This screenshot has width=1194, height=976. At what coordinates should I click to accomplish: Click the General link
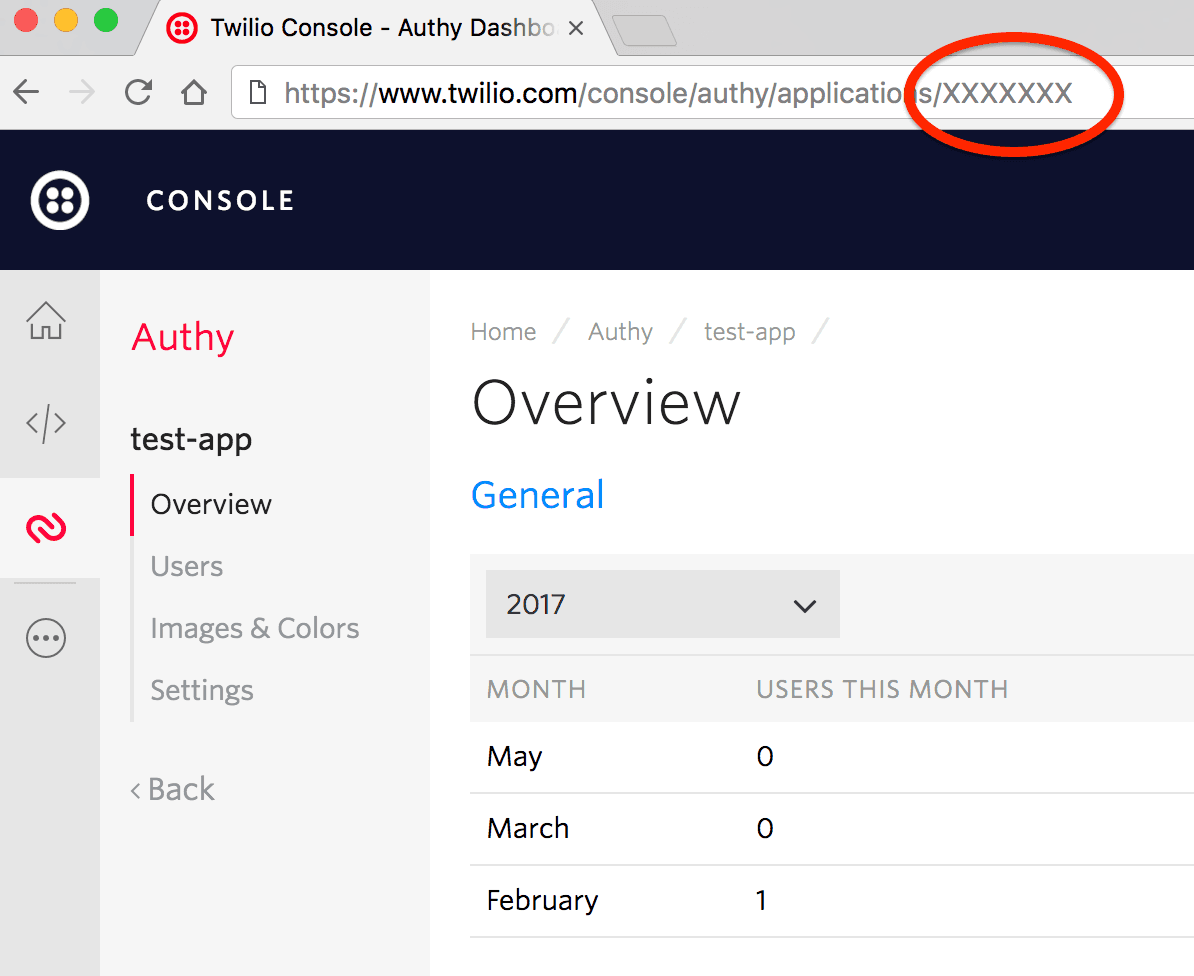tap(537, 494)
